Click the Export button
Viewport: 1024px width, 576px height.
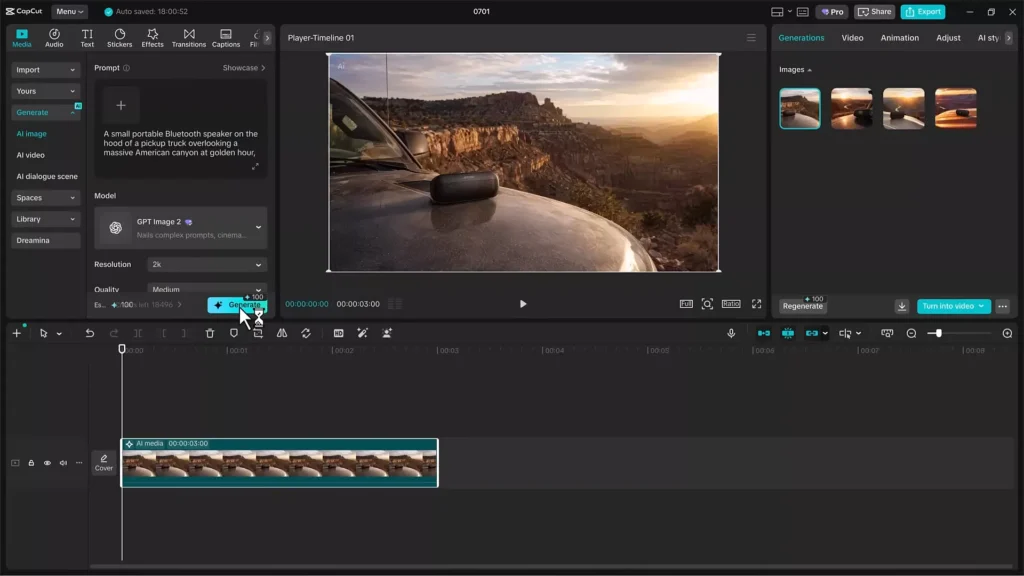pyautogui.click(x=923, y=12)
